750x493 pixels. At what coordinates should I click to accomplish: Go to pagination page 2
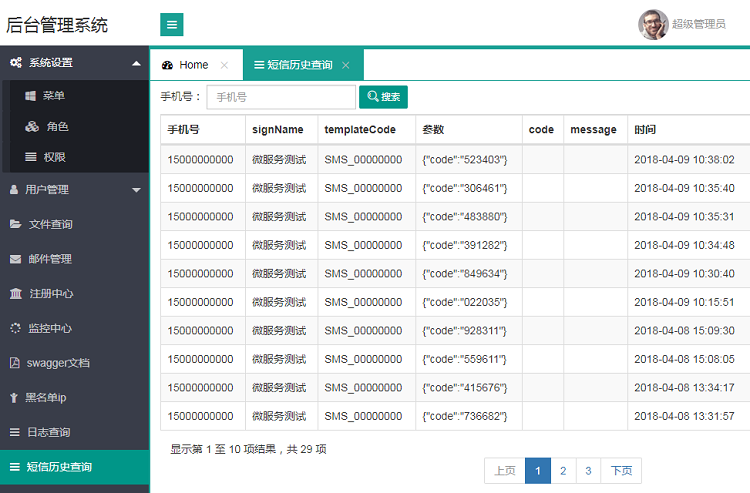pyautogui.click(x=563, y=471)
